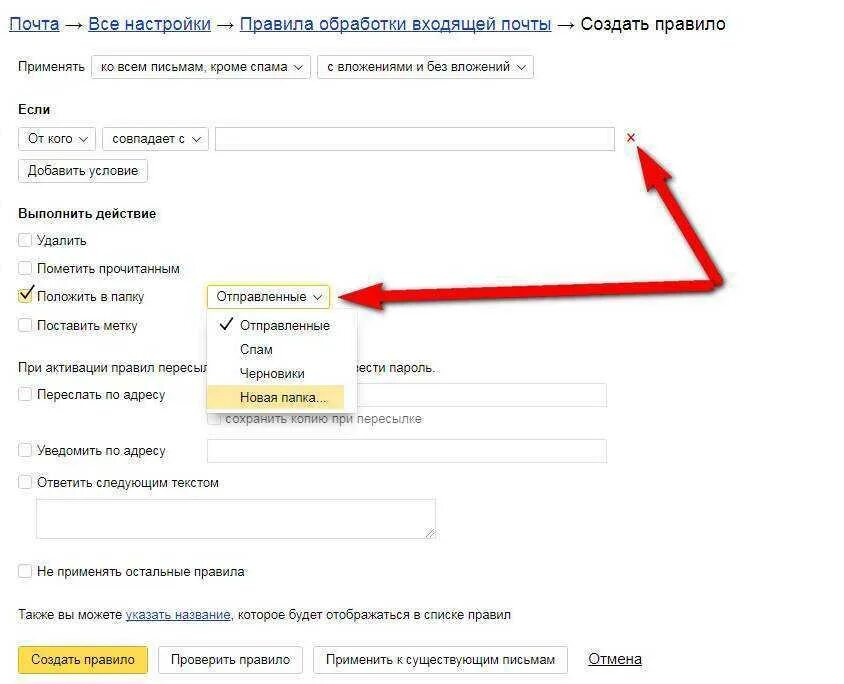Screen dimensions: 844x684
Task: Expand 'с вложениями и без вложений' dropdown
Action: [x=425, y=67]
